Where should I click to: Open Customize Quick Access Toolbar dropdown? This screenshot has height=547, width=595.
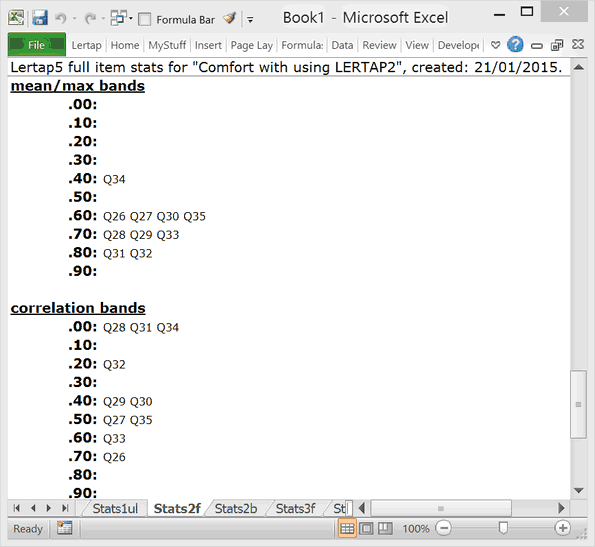tap(250, 19)
